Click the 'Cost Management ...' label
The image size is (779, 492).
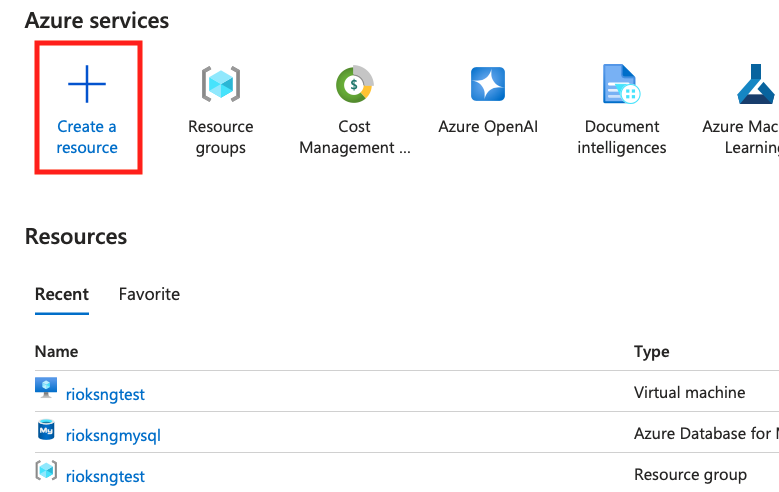point(355,137)
